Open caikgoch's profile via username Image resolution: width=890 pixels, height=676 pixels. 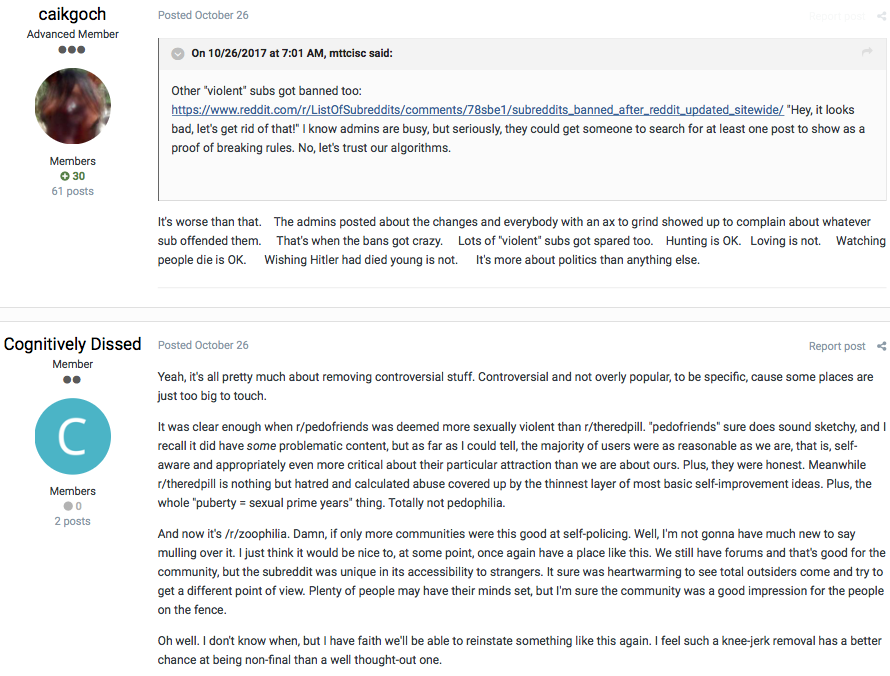click(x=72, y=14)
